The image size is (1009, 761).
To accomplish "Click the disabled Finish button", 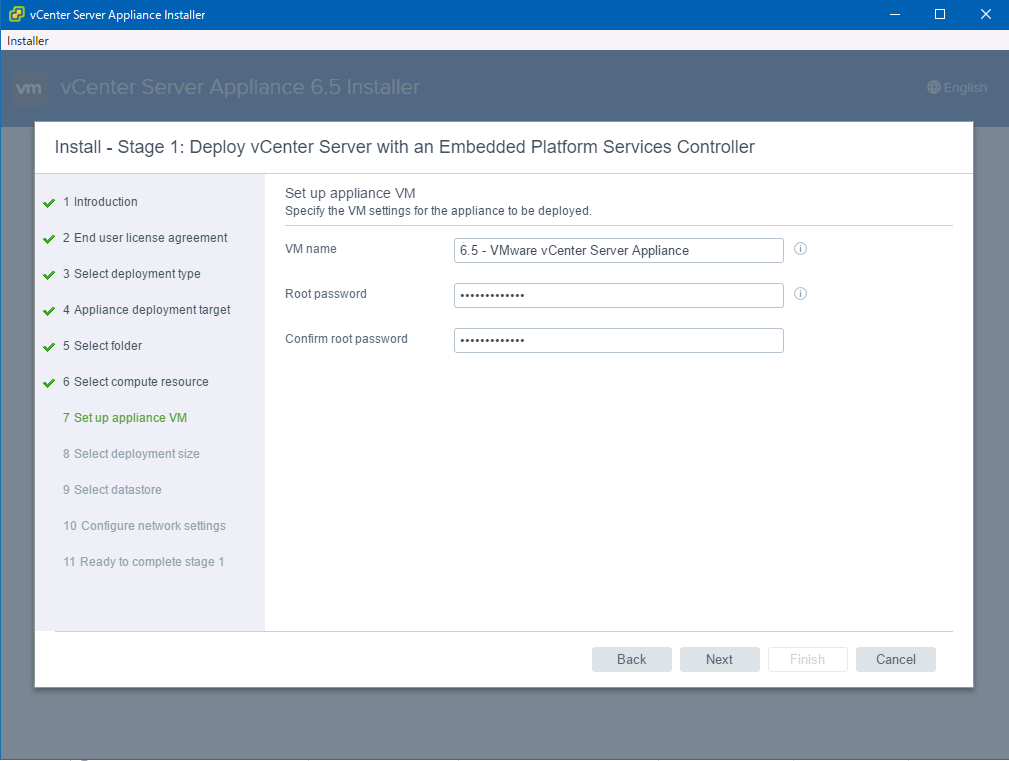I will pyautogui.click(x=808, y=659).
